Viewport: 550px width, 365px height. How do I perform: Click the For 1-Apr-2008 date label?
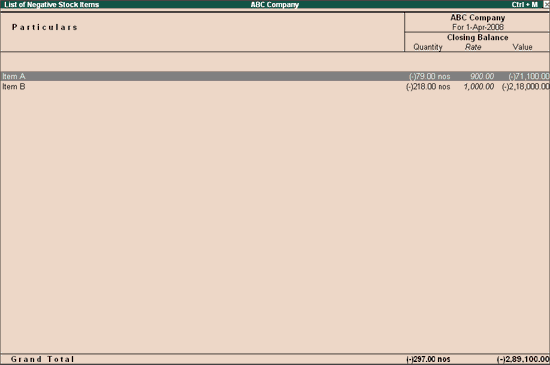point(478,27)
